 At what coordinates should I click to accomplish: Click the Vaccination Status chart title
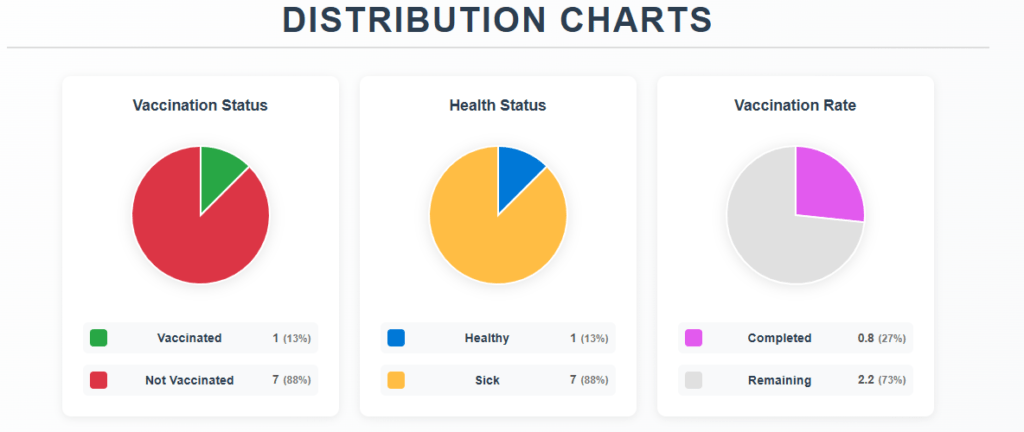tap(200, 105)
